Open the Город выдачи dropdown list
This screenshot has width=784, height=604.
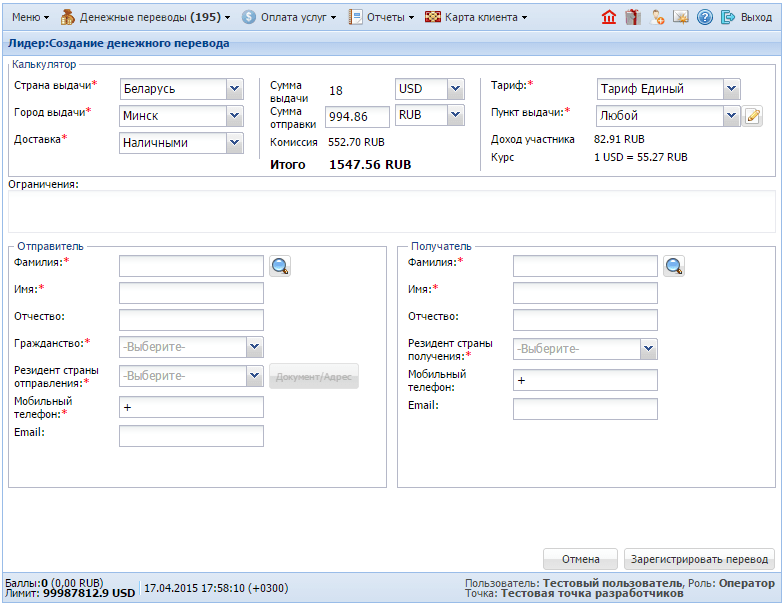click(x=235, y=116)
